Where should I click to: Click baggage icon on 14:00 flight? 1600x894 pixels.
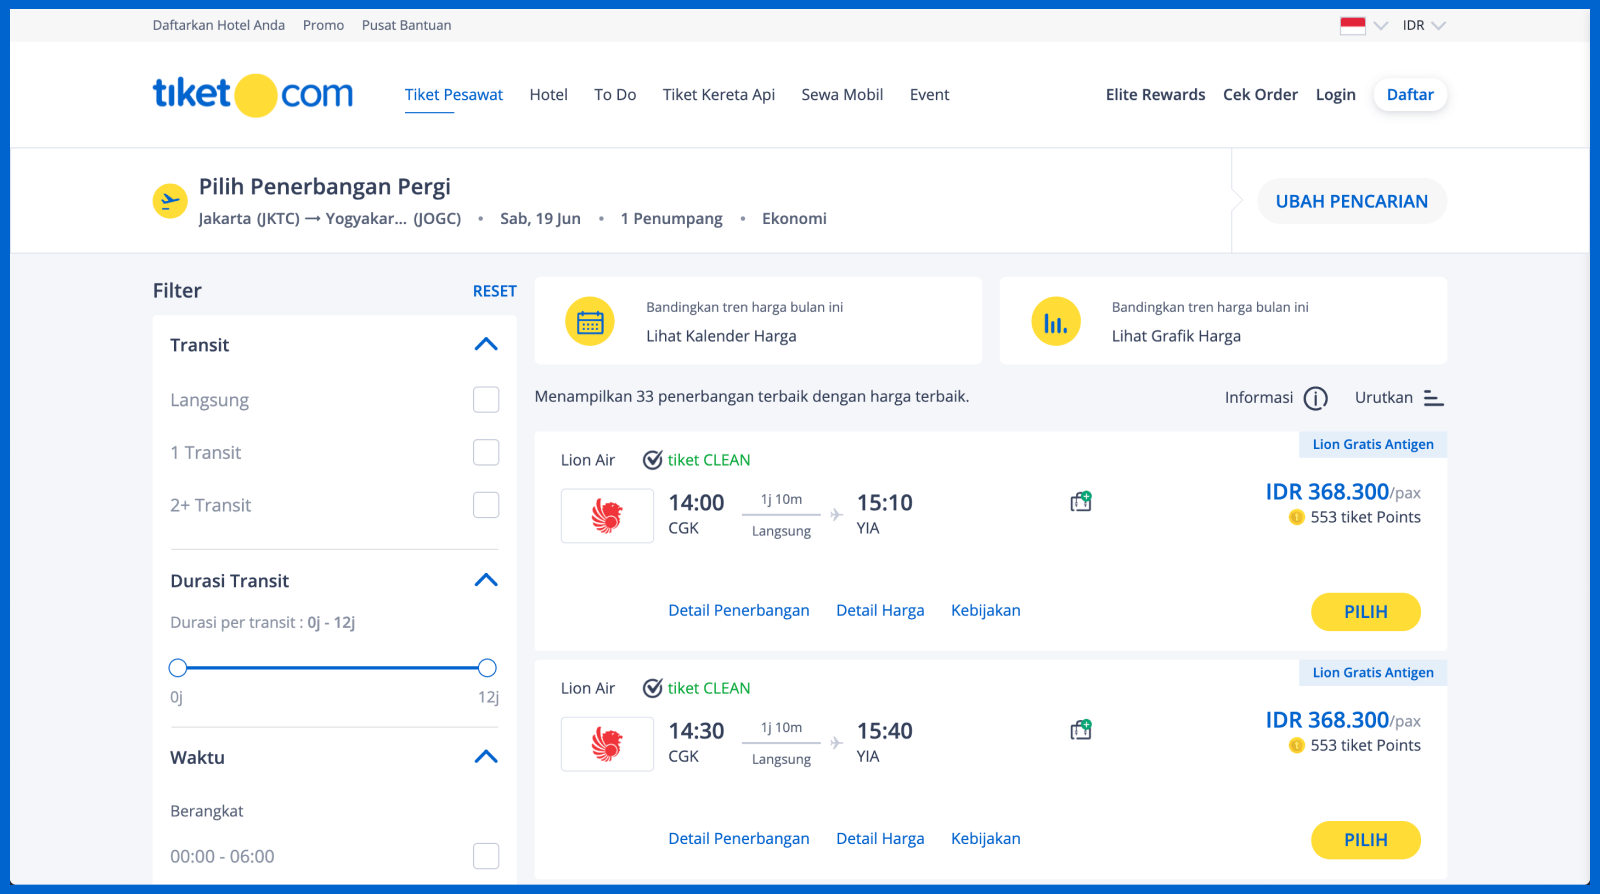(x=1081, y=502)
